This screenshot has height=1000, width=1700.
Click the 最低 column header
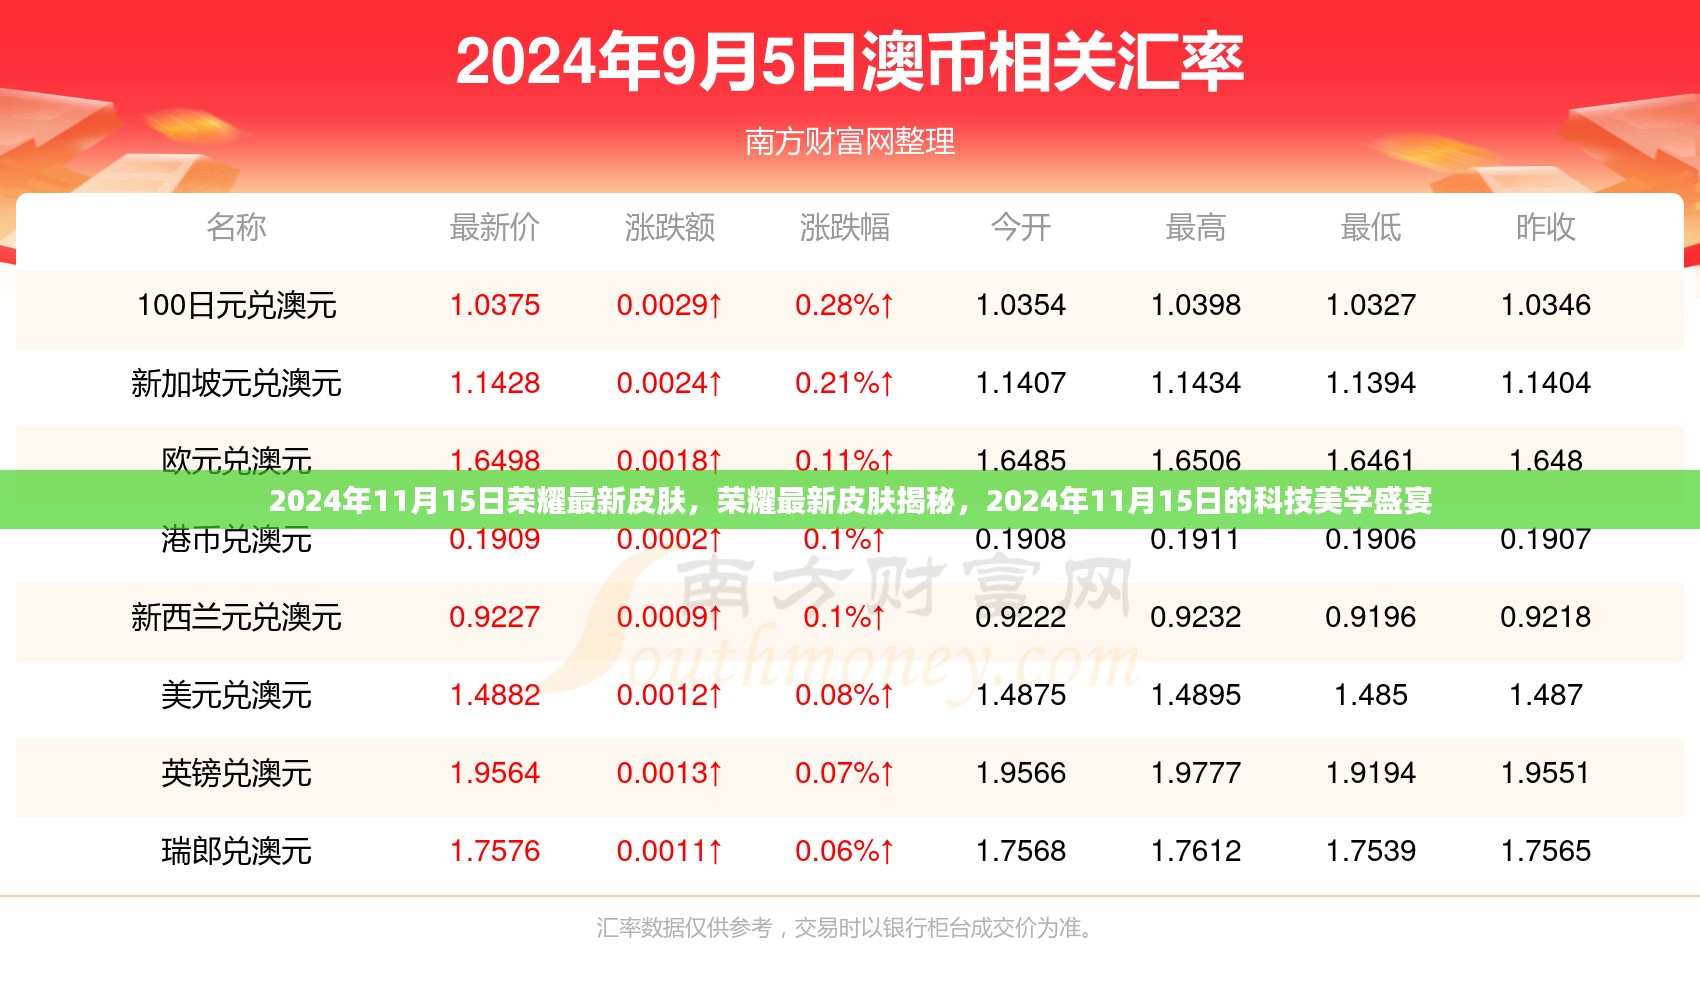point(1371,227)
